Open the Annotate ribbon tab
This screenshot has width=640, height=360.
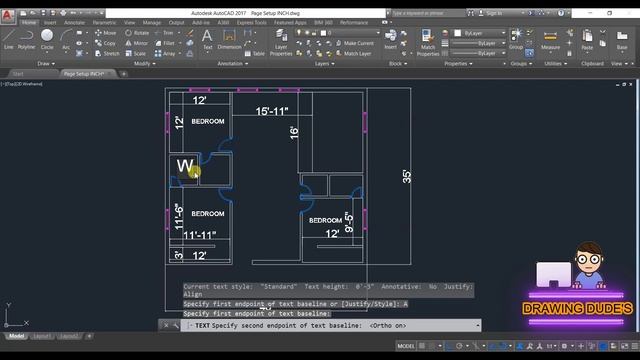tap(75, 22)
